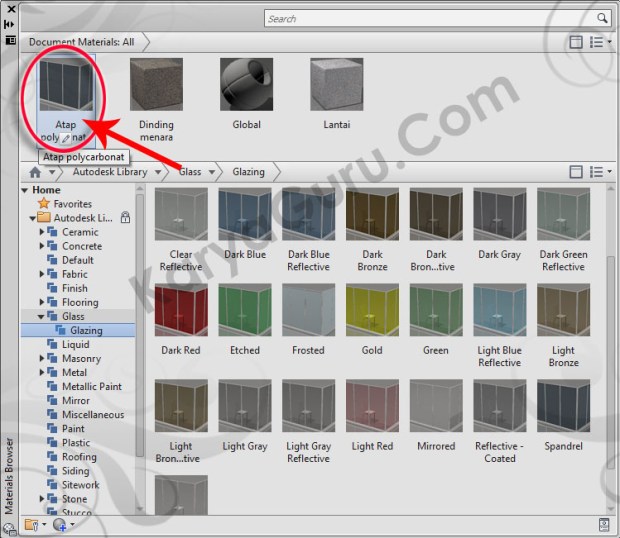
Task: Open library view options dropdown
Action: [601, 172]
